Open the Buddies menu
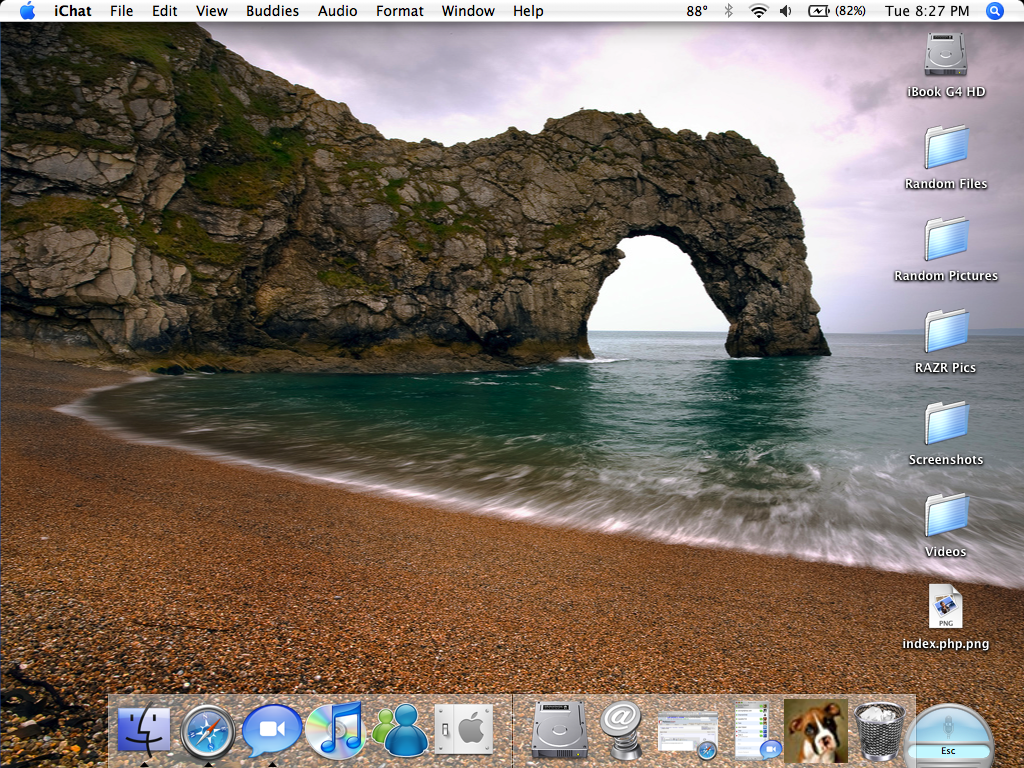Image resolution: width=1024 pixels, height=768 pixels. pos(272,11)
